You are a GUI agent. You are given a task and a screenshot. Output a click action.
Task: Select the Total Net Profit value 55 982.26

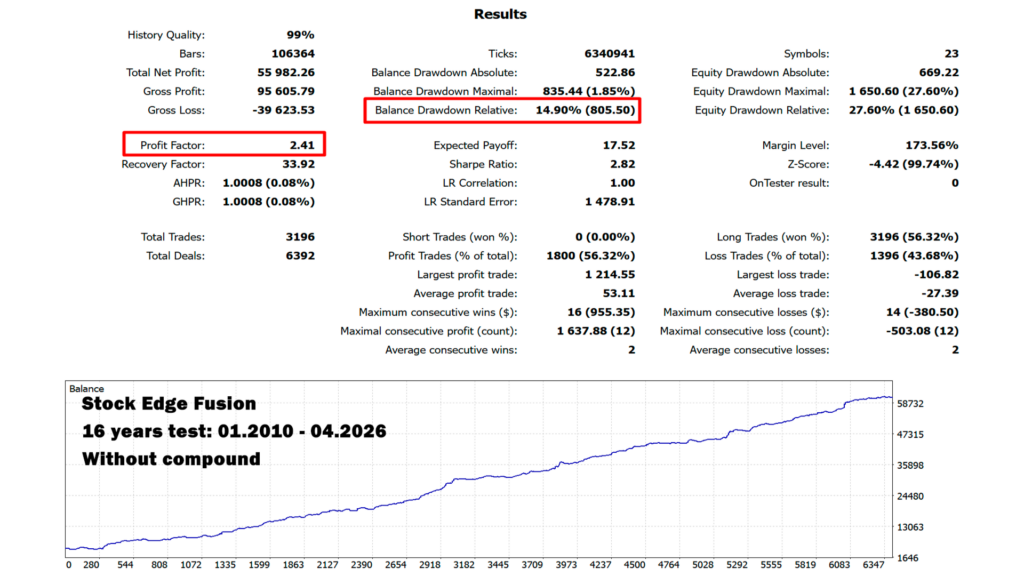[x=286, y=72]
